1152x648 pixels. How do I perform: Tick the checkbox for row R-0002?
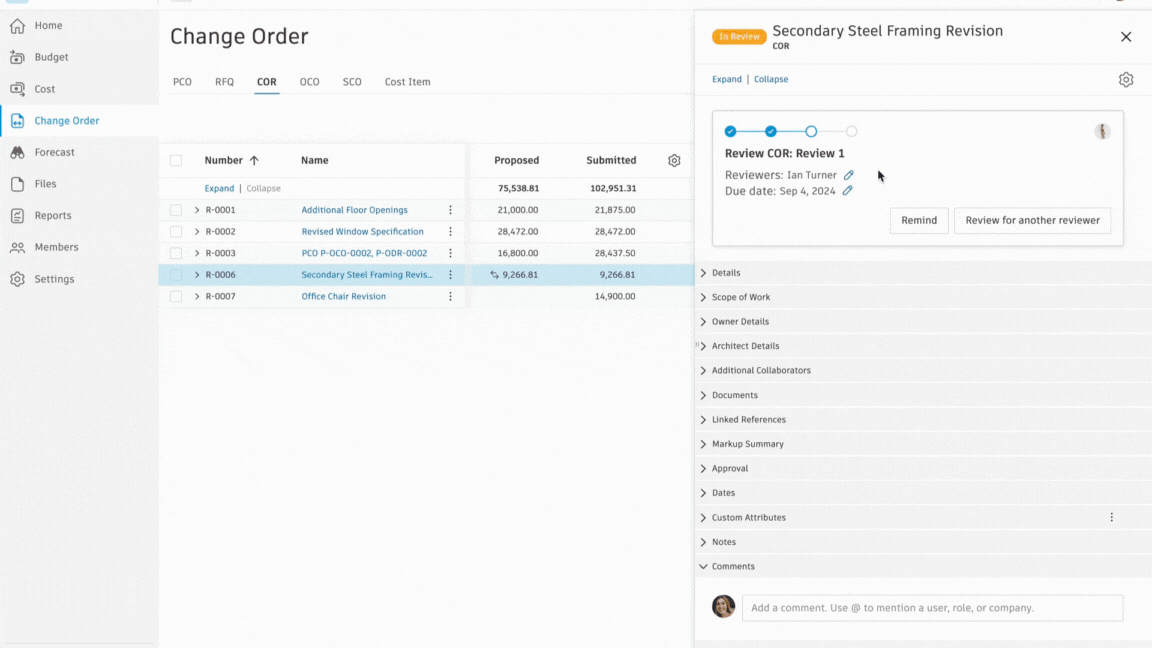(175, 231)
